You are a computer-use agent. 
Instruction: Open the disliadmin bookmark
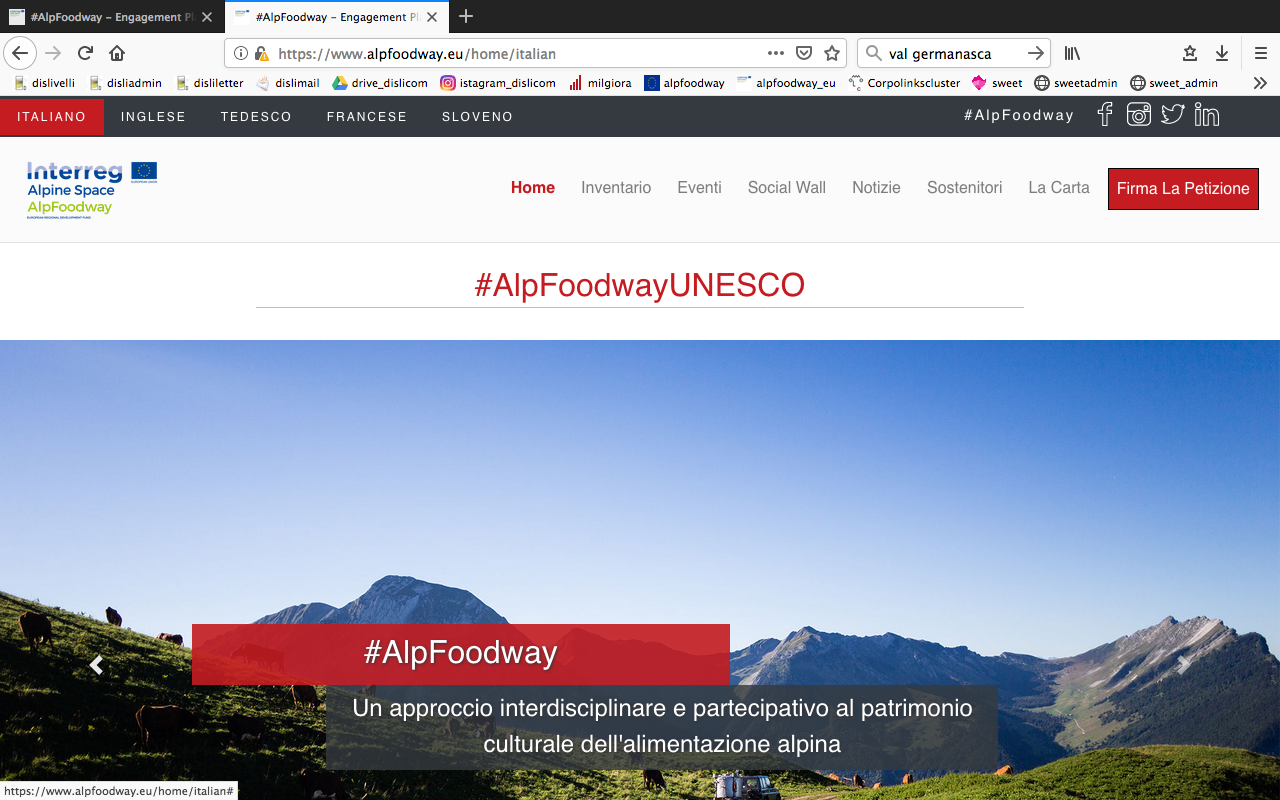(125, 83)
